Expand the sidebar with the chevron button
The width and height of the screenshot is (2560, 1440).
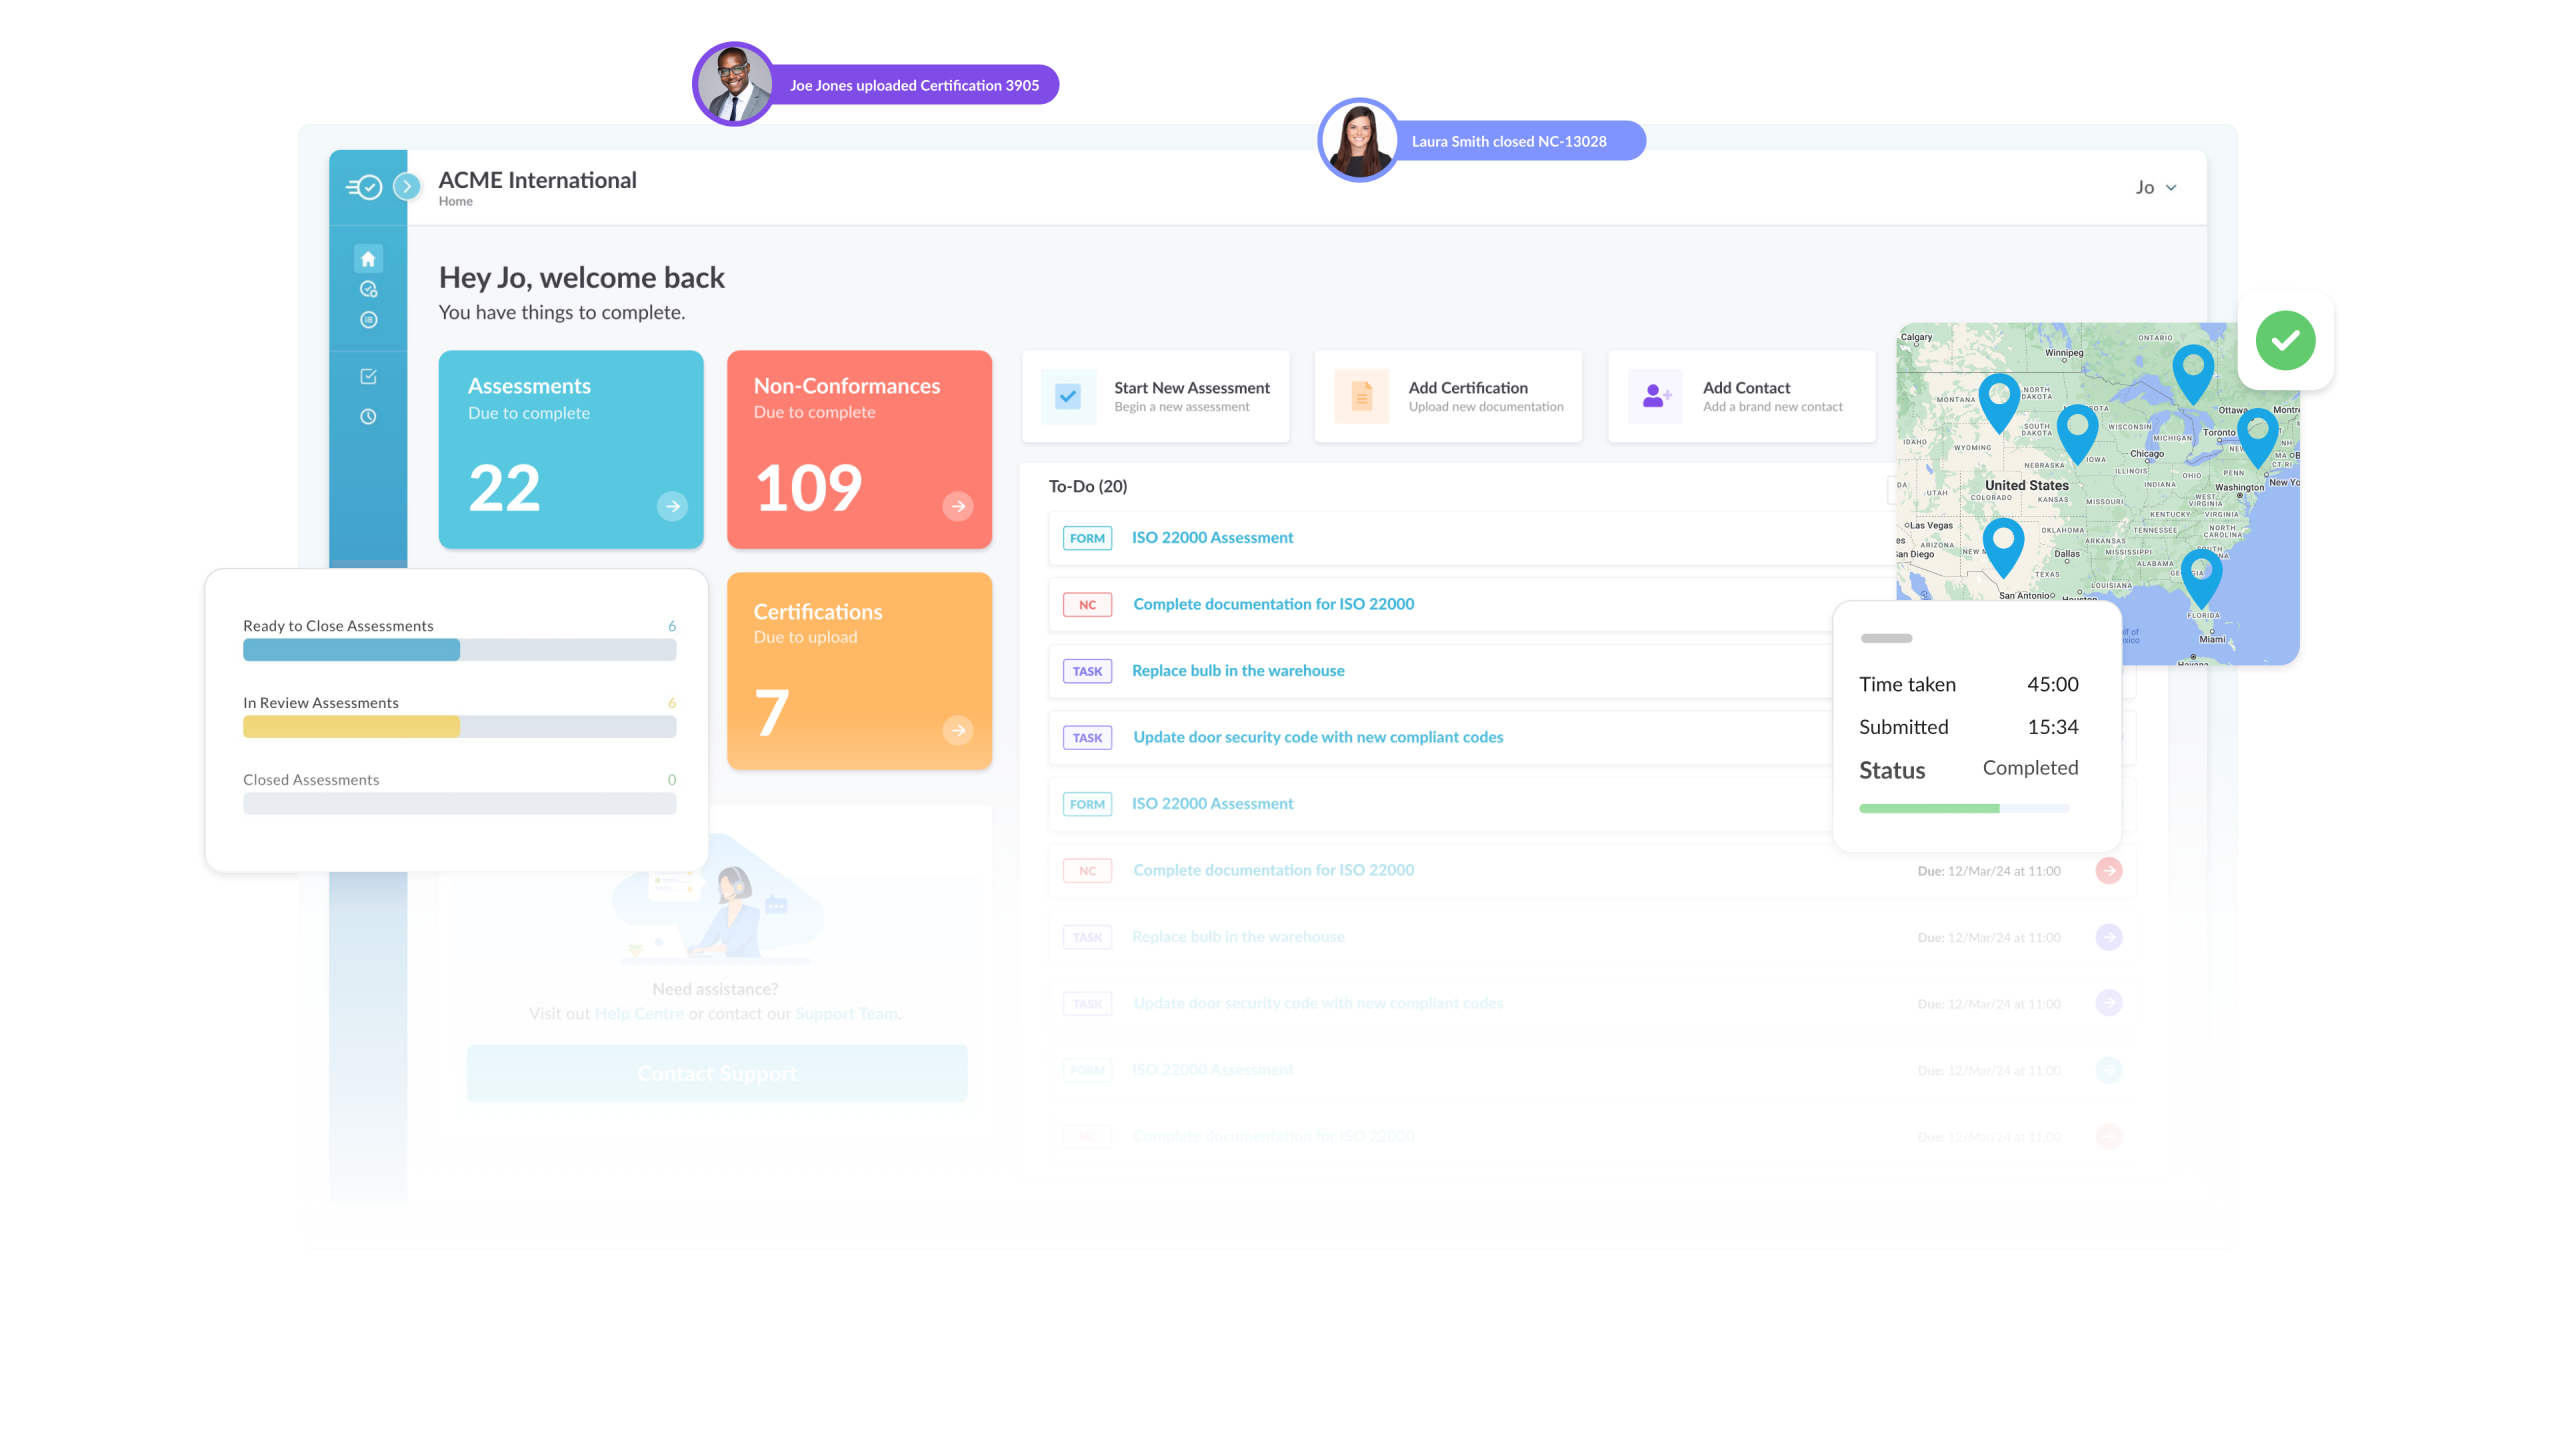click(407, 186)
